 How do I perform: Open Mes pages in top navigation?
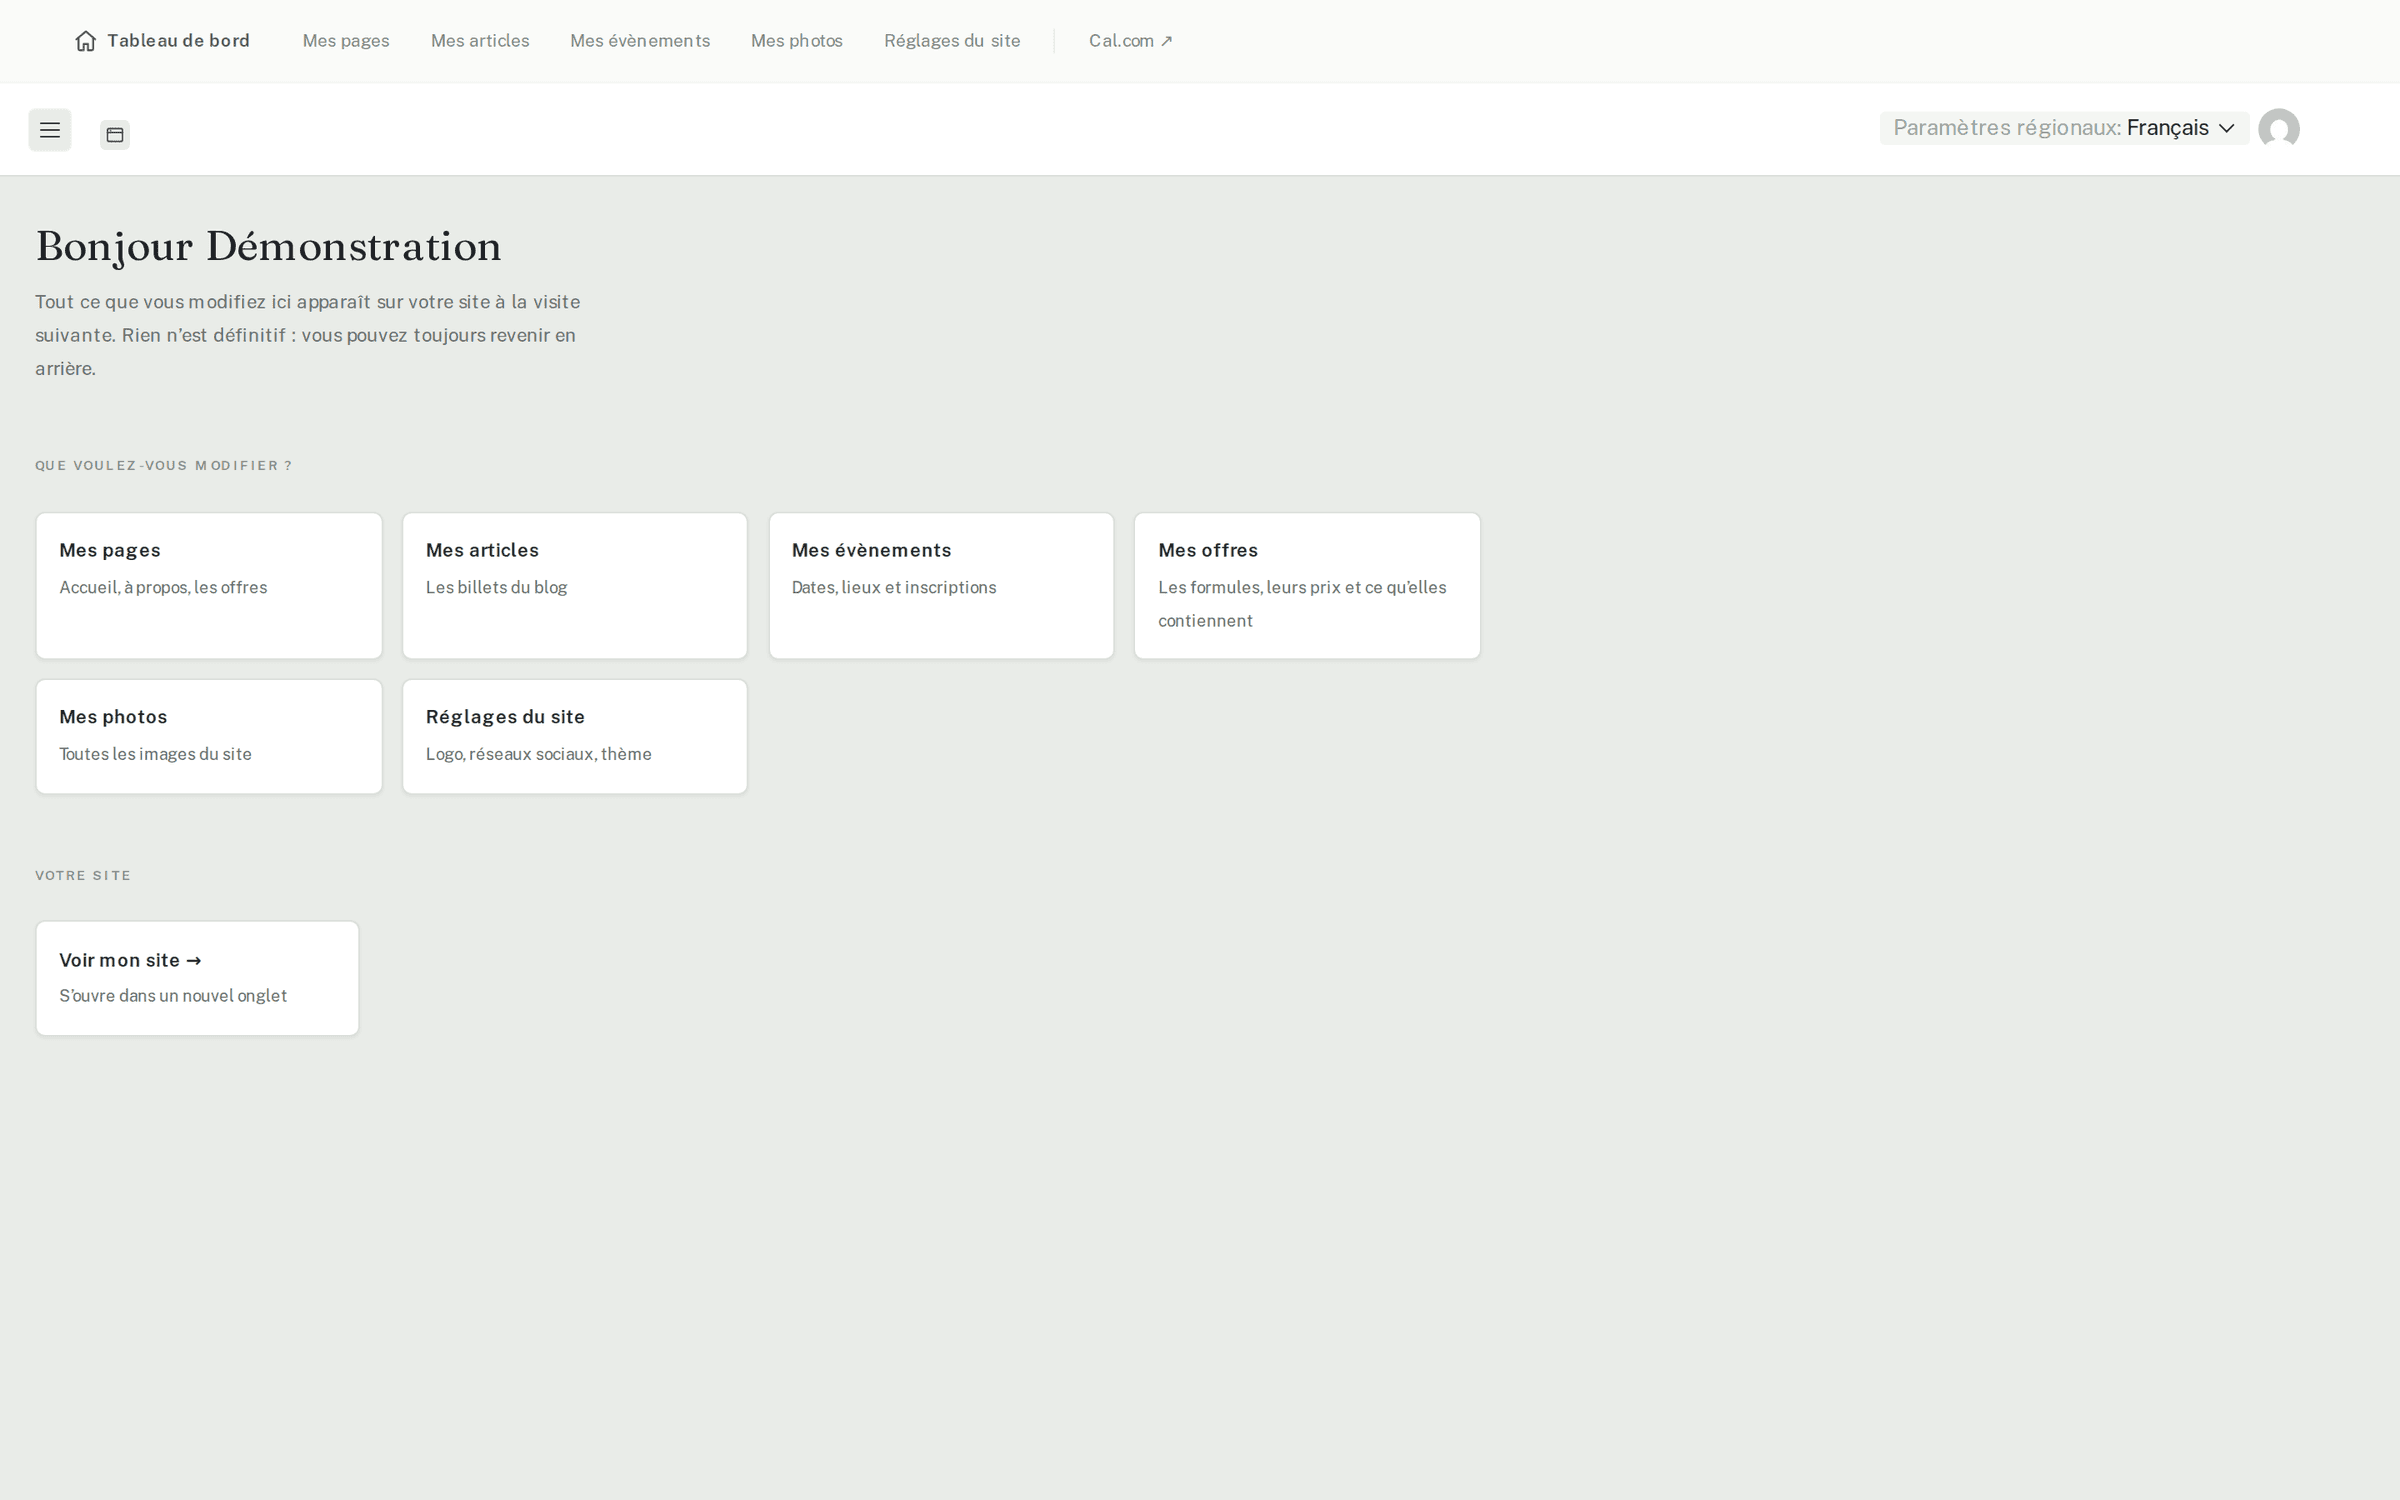(x=346, y=41)
